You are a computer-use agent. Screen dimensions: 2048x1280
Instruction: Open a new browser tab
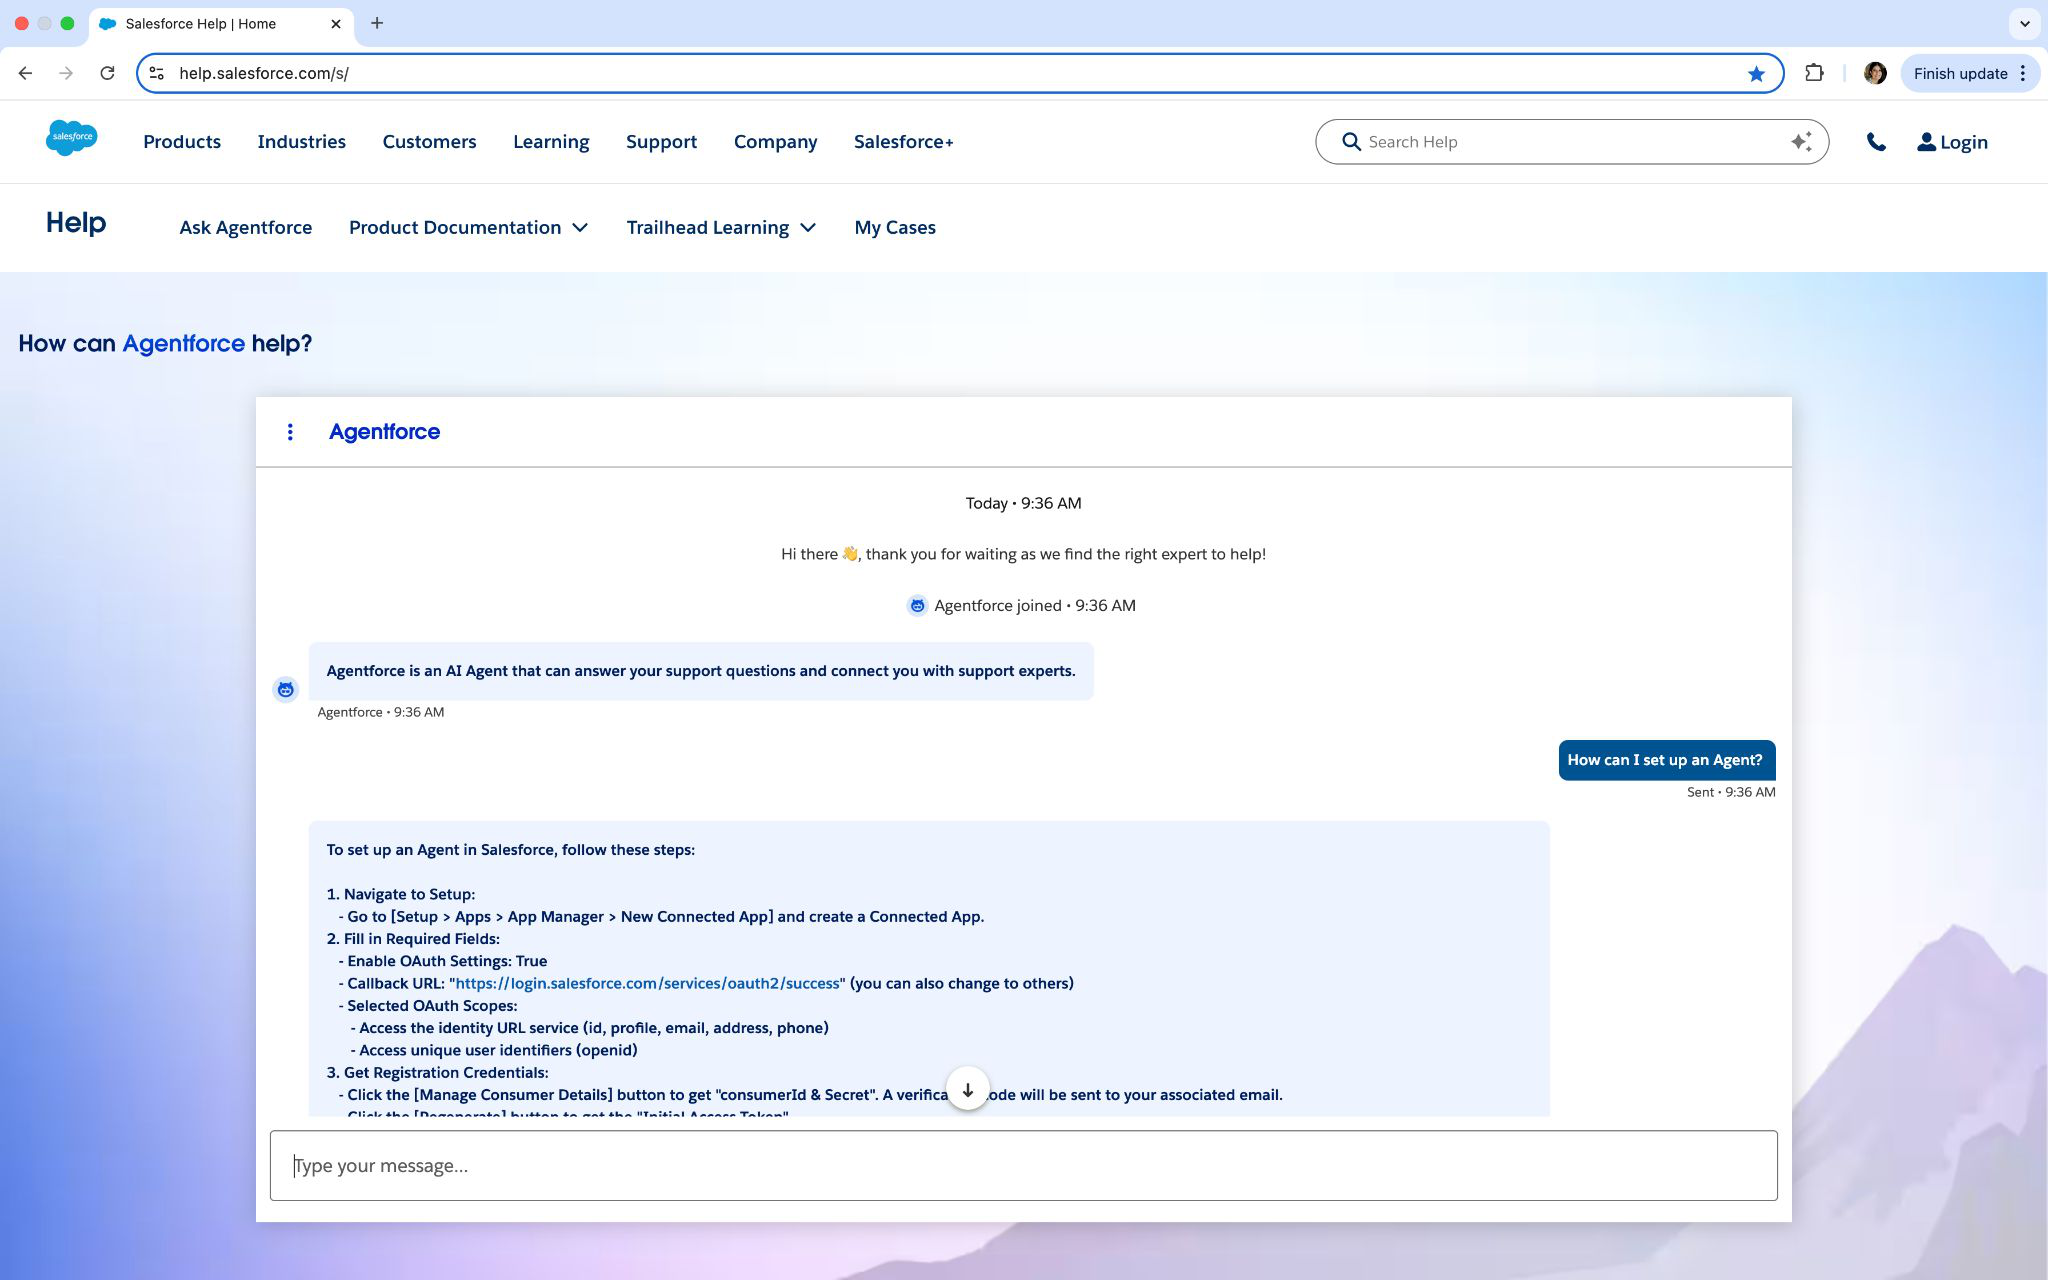coord(377,23)
